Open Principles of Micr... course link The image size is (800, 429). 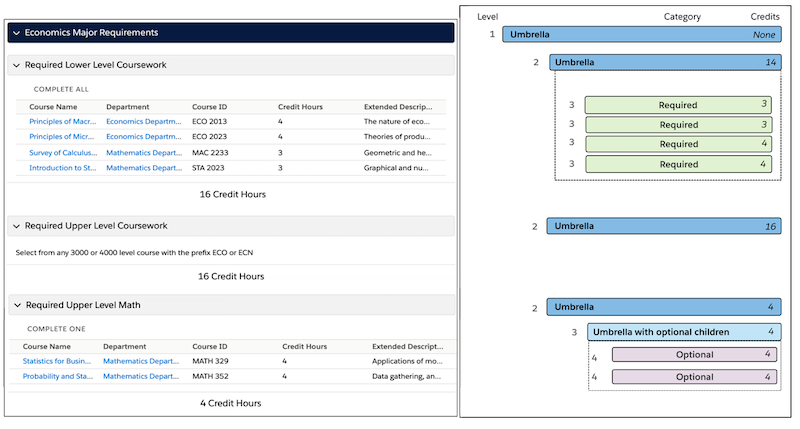(x=62, y=137)
